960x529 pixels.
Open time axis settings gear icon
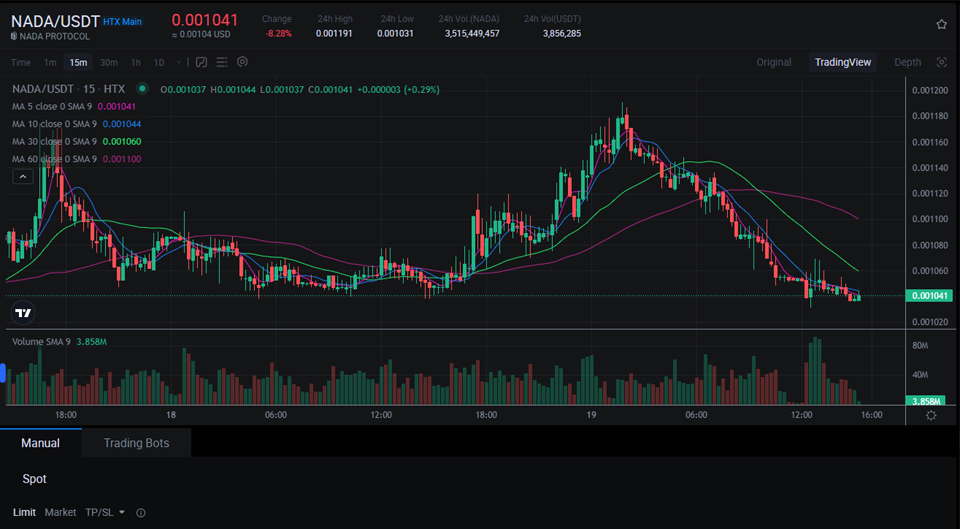[931, 415]
